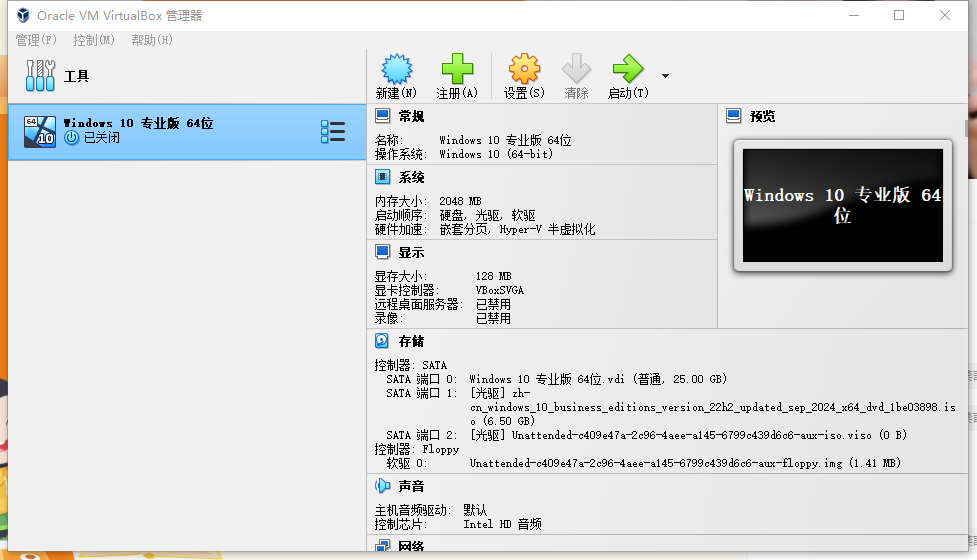The height and width of the screenshot is (560, 977).
Task: Open the Tools (工具) wrench icon
Action: (x=40, y=76)
